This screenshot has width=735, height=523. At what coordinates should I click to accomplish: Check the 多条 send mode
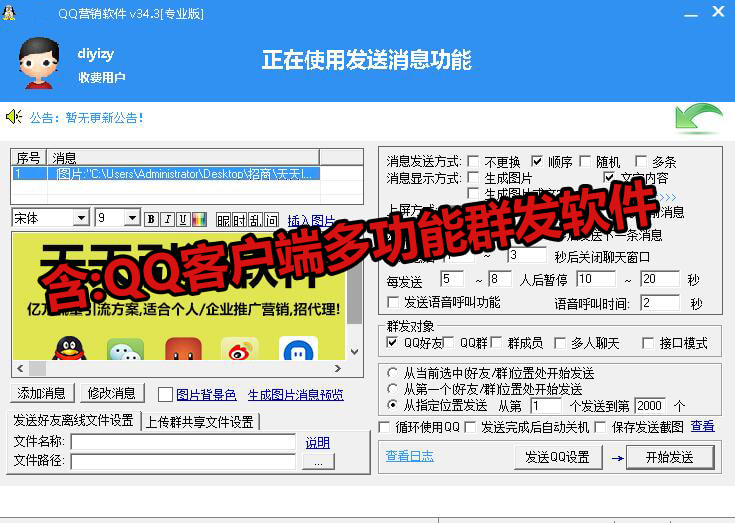[x=641, y=162]
